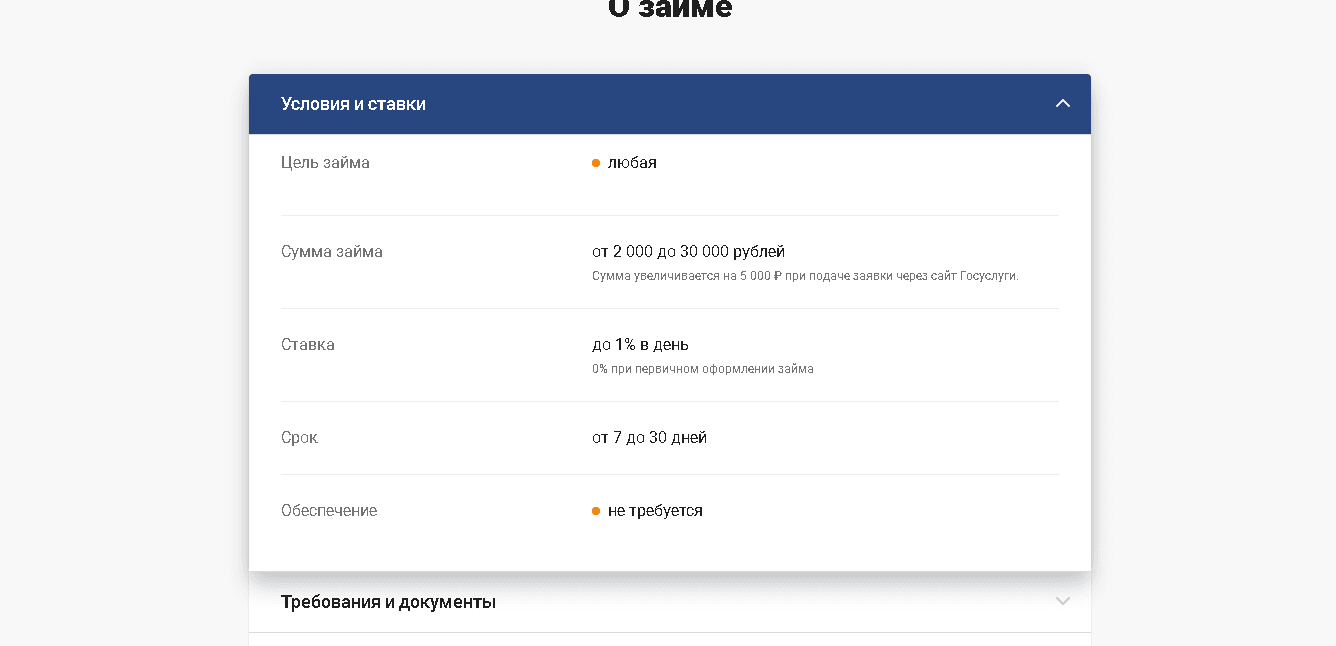Click the «Срок» row label

tap(299, 437)
